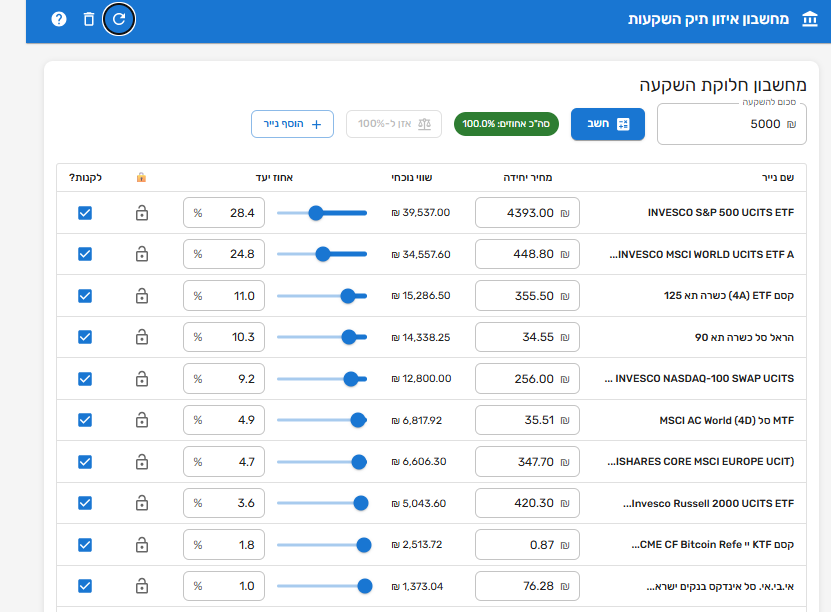
Task: Toggle lock icon for Invesco Russell 2000 row
Action: (141, 503)
